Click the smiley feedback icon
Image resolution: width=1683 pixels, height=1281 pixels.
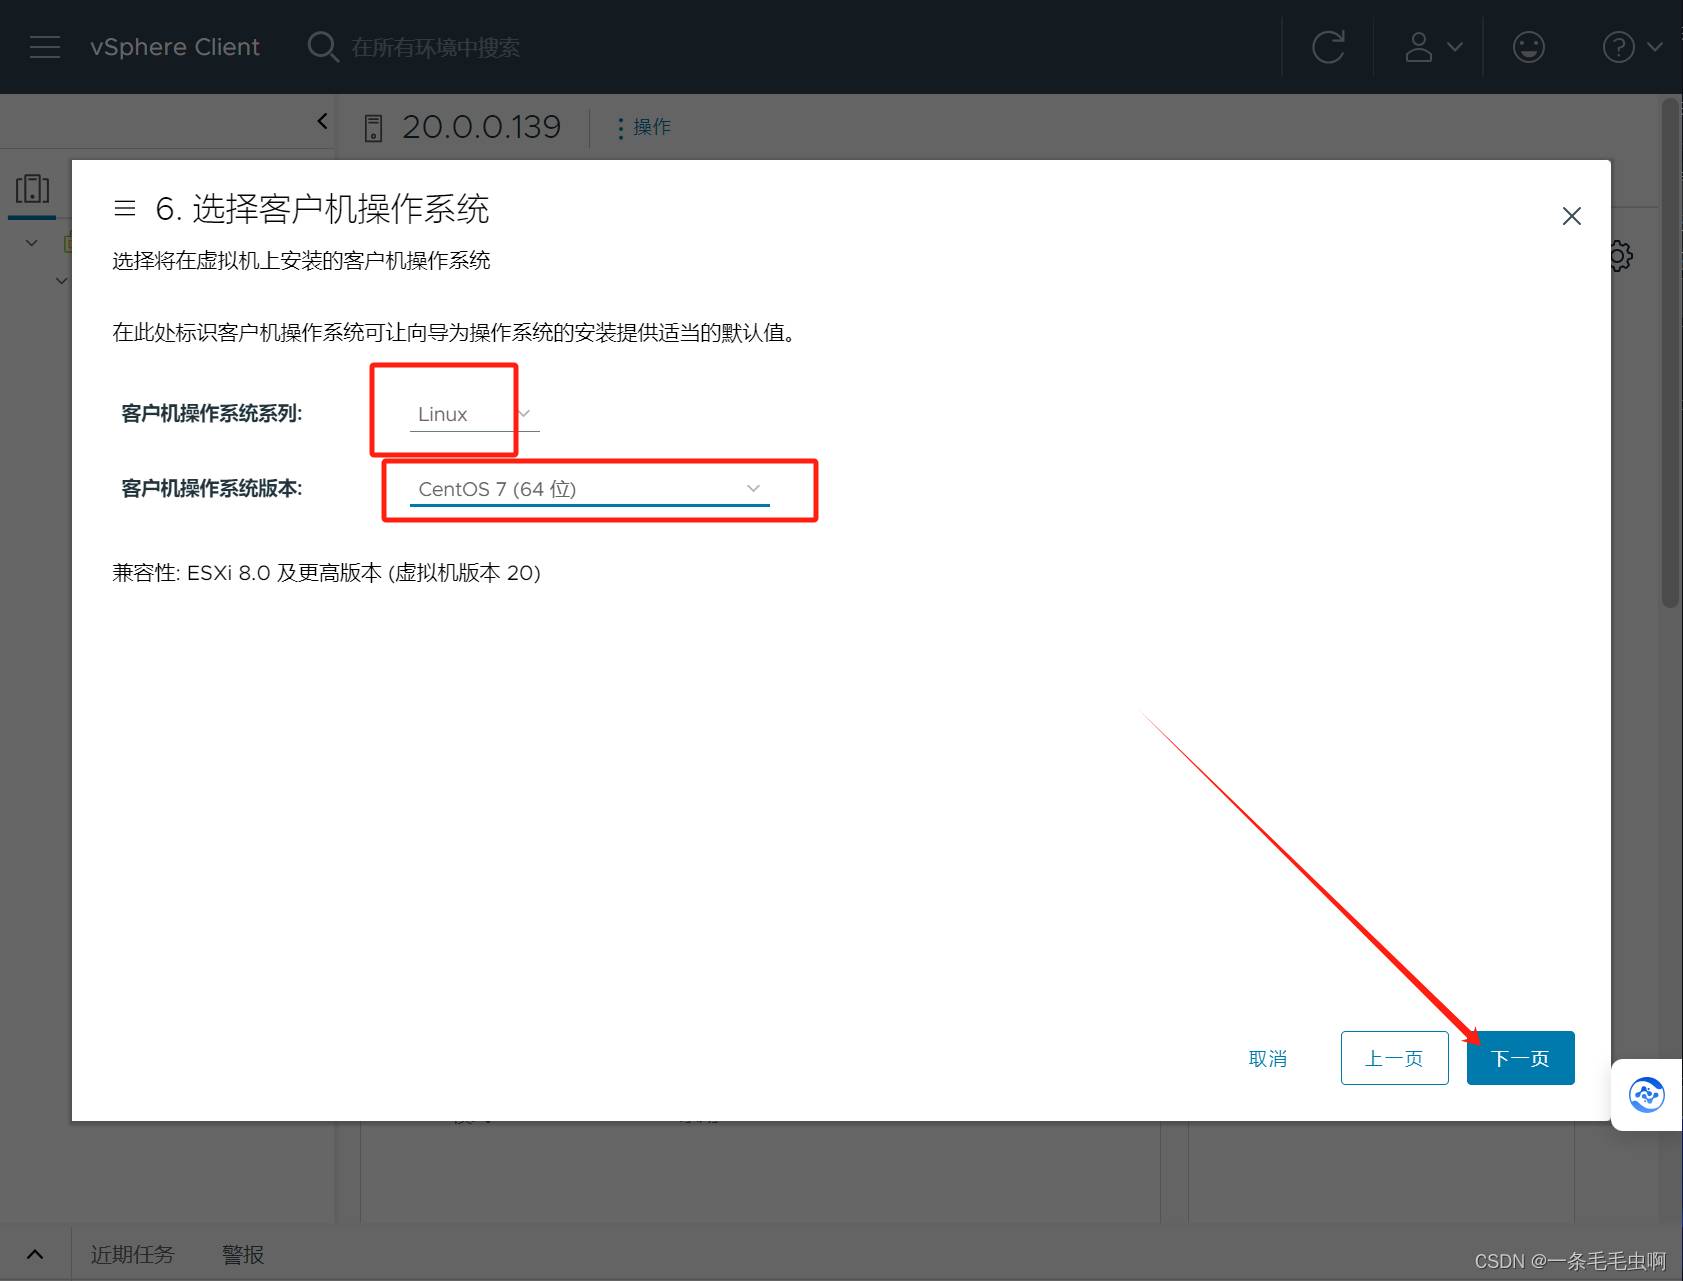point(1528,47)
